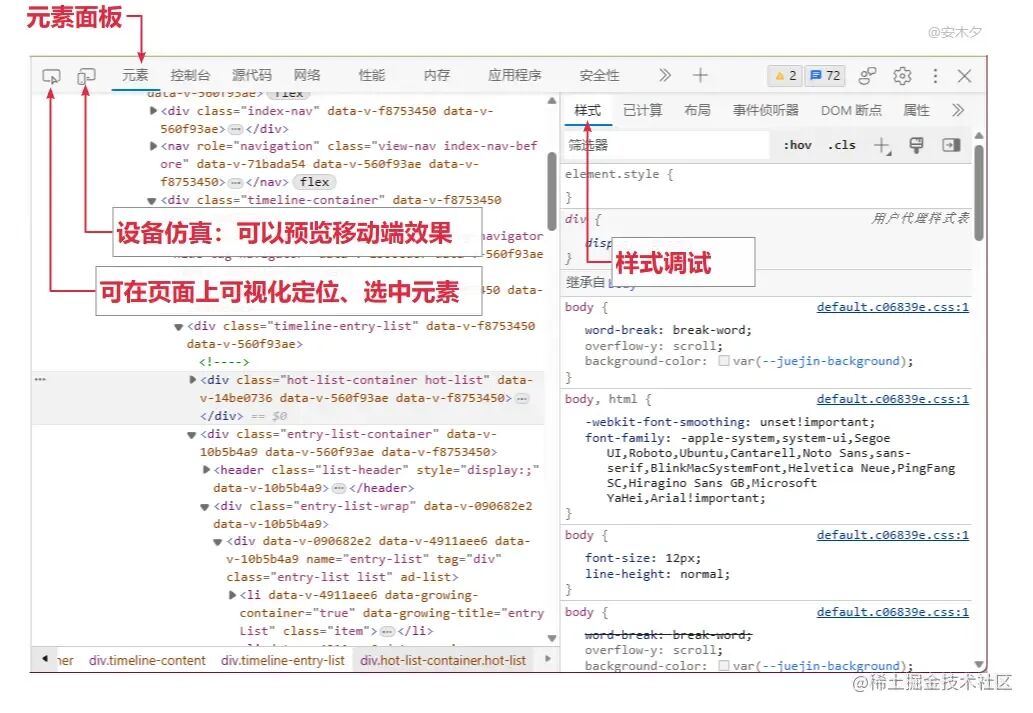Screen dimensions: 1033x713
Task: Expand the li data-growing-container node
Action: tap(233, 595)
